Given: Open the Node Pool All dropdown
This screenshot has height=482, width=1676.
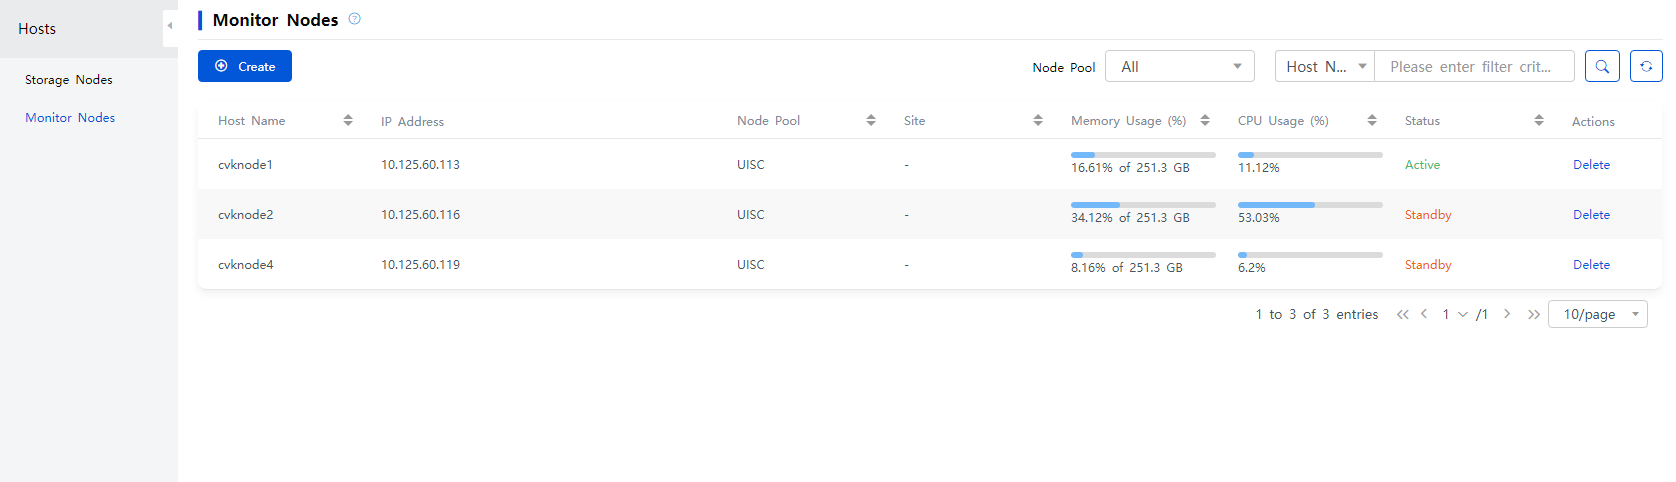Looking at the screenshot, I should click(x=1180, y=66).
